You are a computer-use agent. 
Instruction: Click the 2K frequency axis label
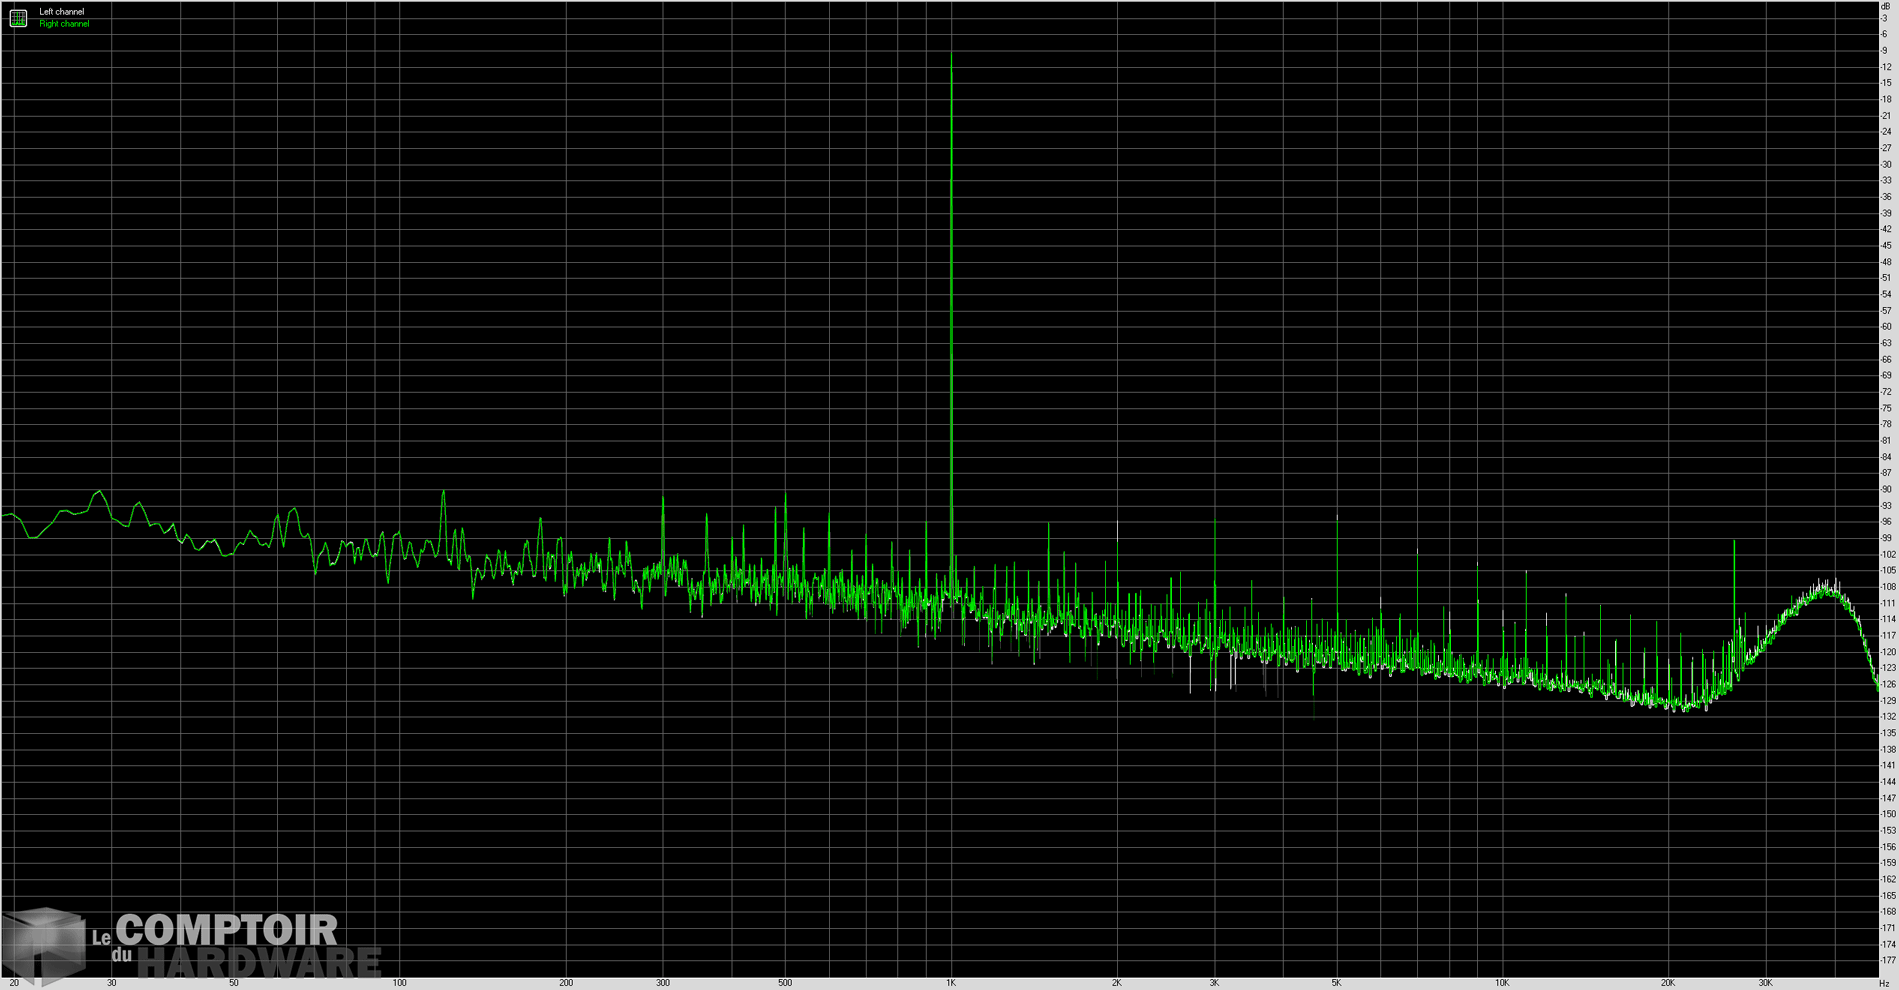(x=1117, y=983)
